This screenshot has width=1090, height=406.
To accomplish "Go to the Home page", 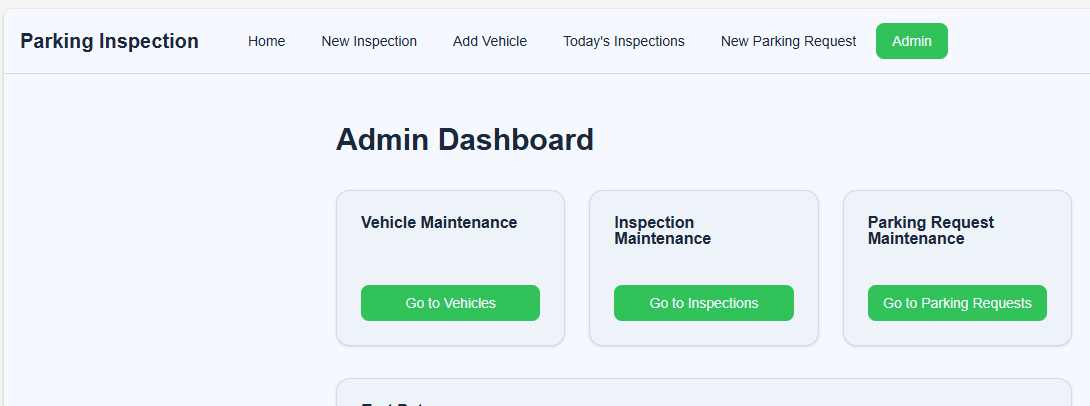I will [267, 41].
